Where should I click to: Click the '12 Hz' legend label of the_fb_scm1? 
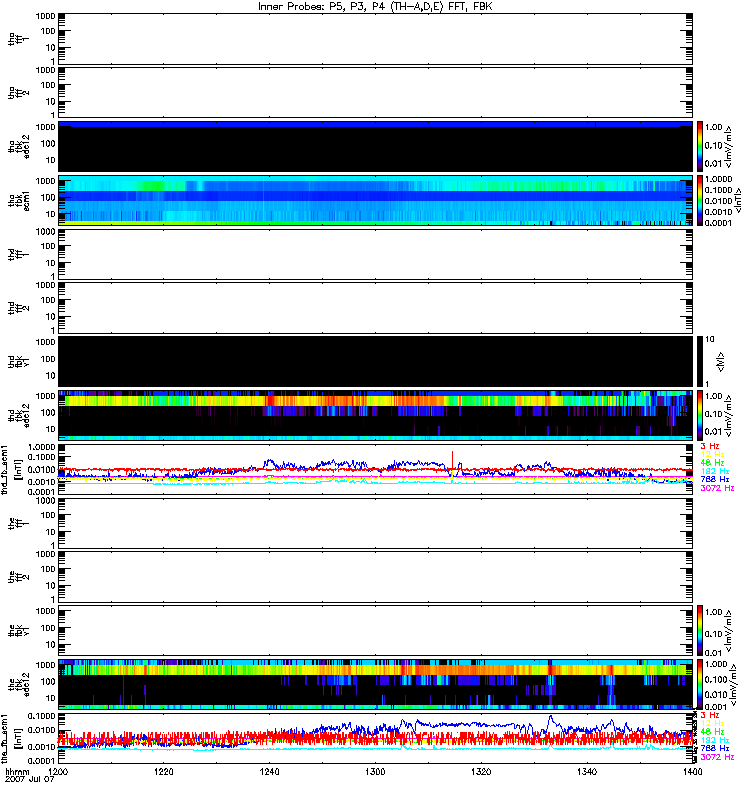pos(712,723)
